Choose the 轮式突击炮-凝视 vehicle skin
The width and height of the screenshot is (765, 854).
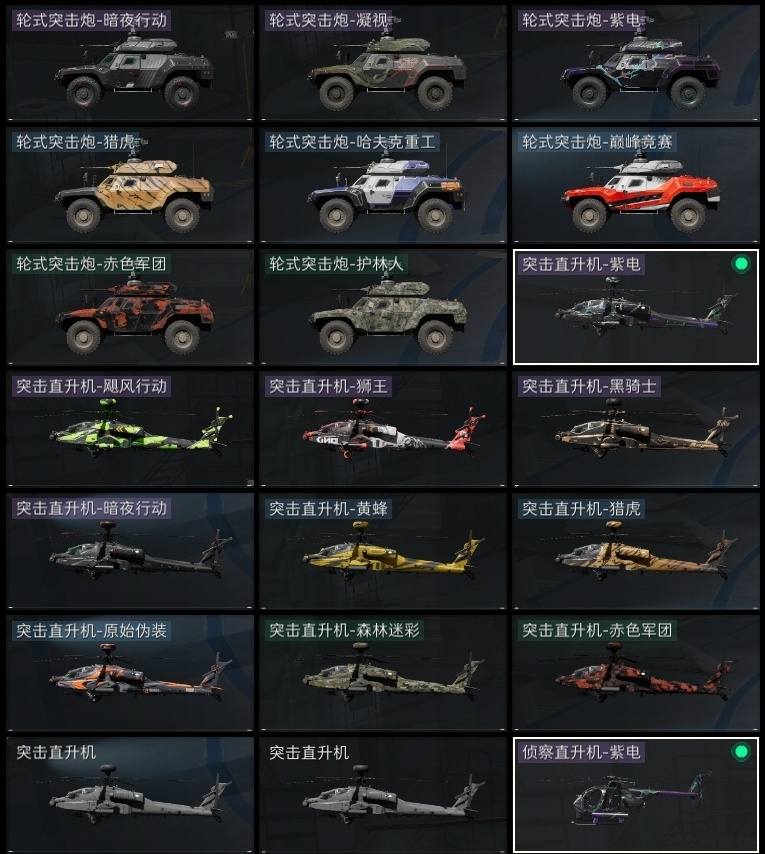click(383, 63)
